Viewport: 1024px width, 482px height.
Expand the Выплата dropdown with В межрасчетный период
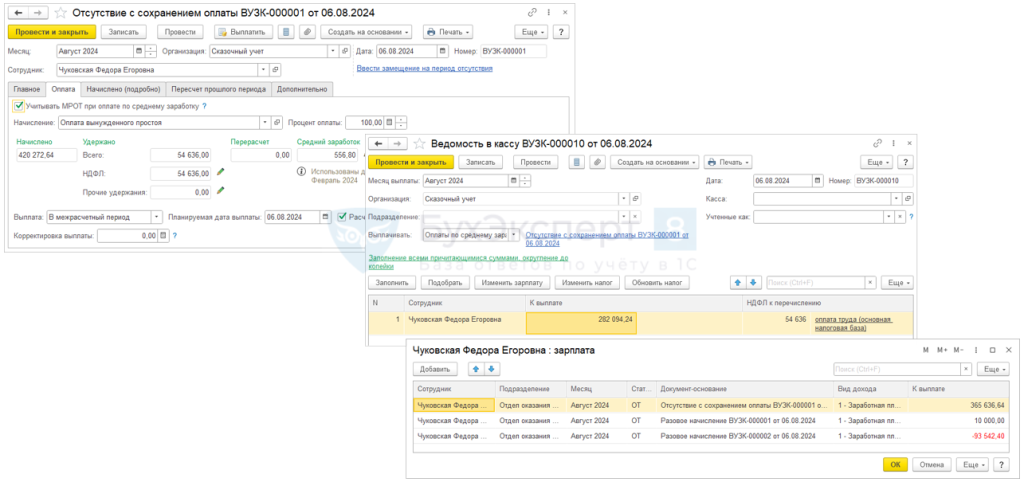point(156,216)
